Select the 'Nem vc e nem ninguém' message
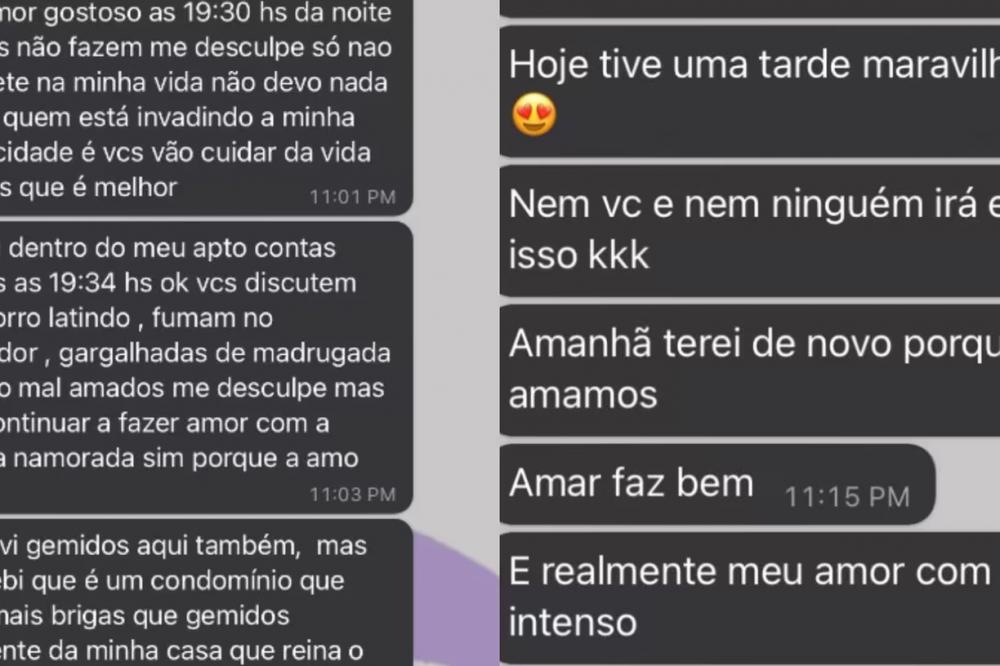Viewport: 1000px width, 666px height. (750, 231)
